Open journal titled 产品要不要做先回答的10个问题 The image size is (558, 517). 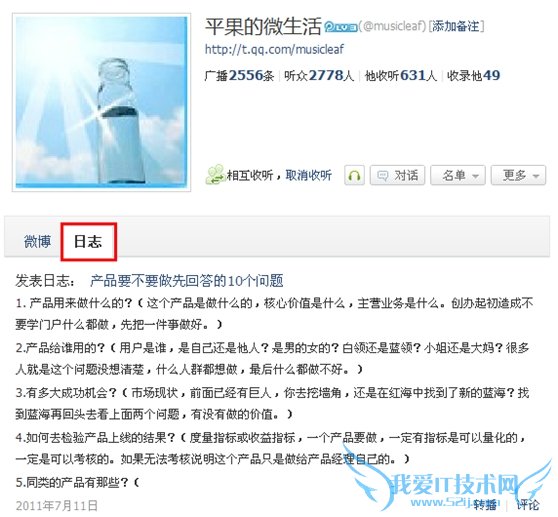187,281
